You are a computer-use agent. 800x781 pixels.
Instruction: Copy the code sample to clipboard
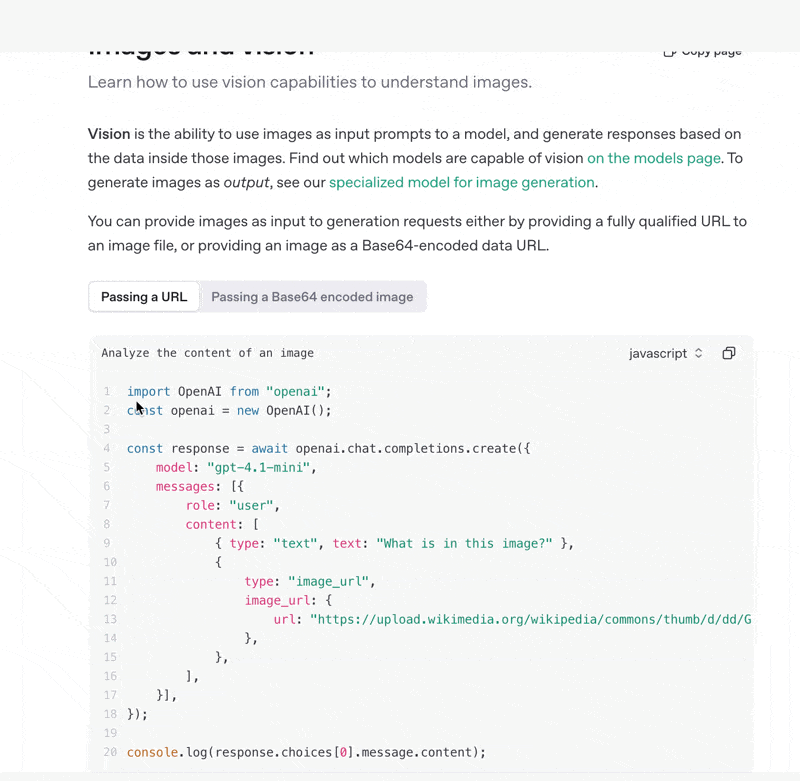[729, 353]
